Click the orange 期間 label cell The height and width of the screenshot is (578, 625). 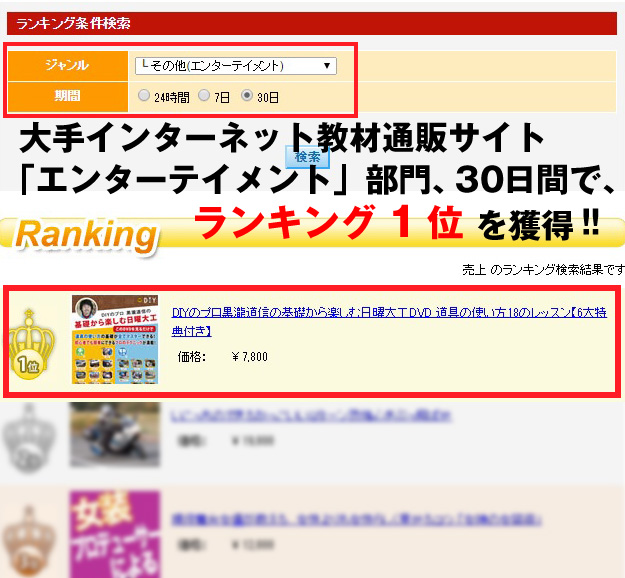(68, 96)
